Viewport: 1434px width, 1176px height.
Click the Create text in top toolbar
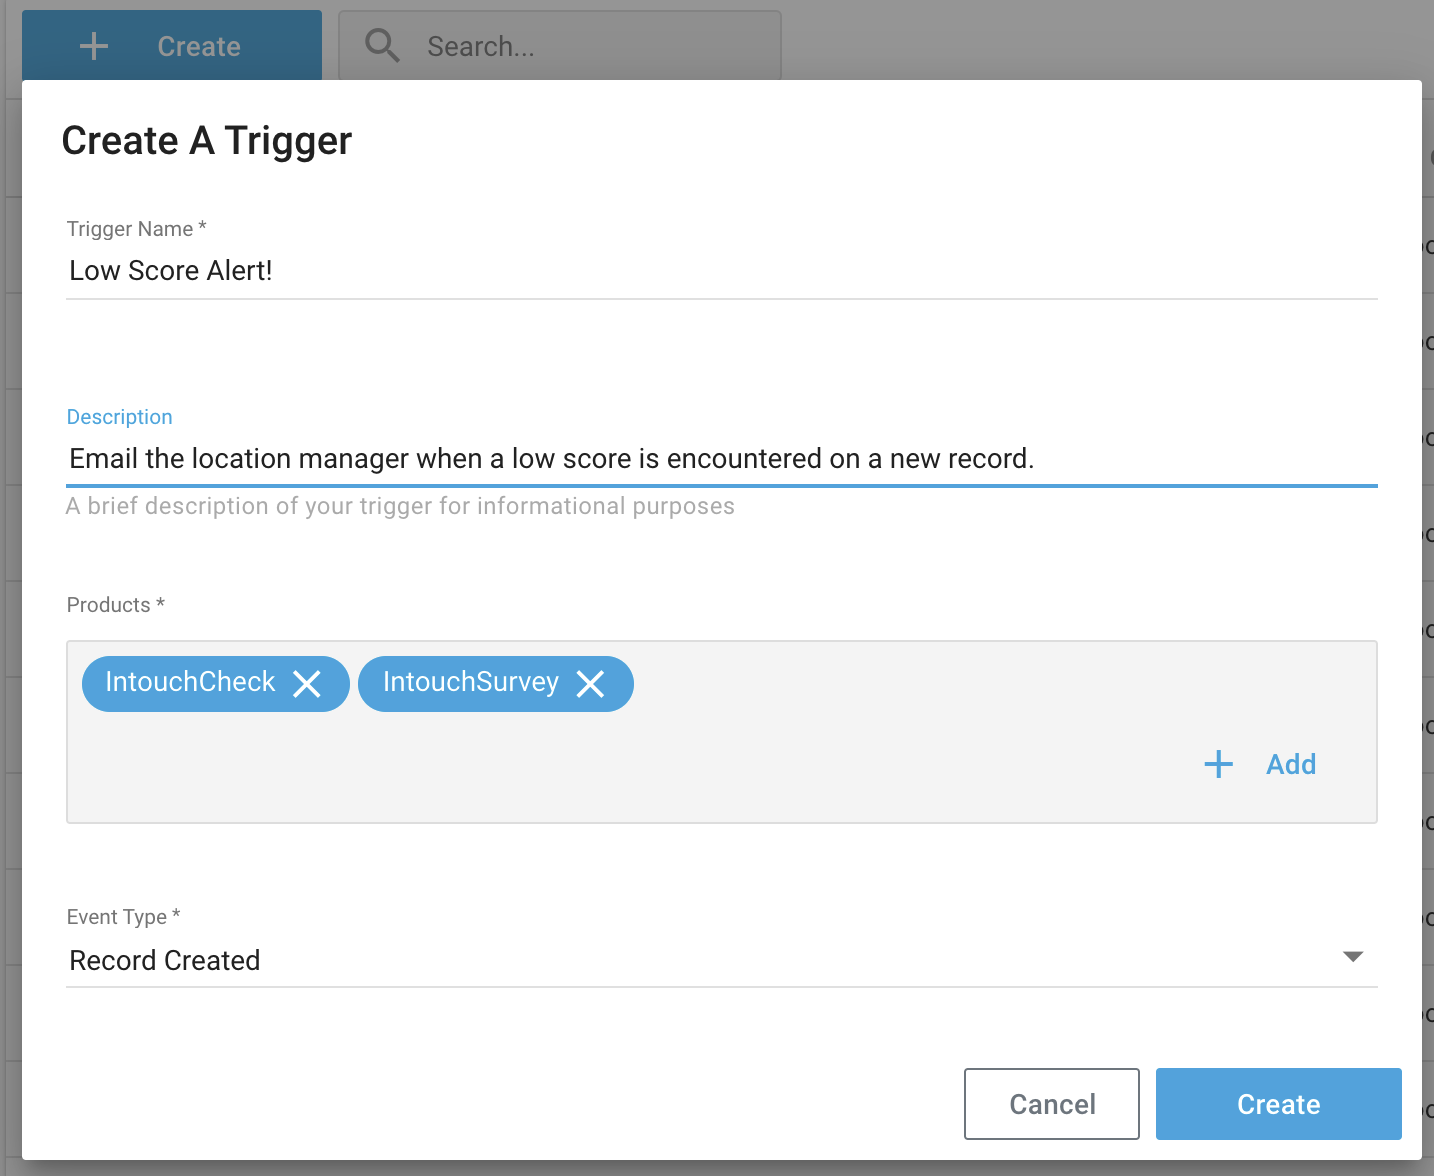[199, 46]
